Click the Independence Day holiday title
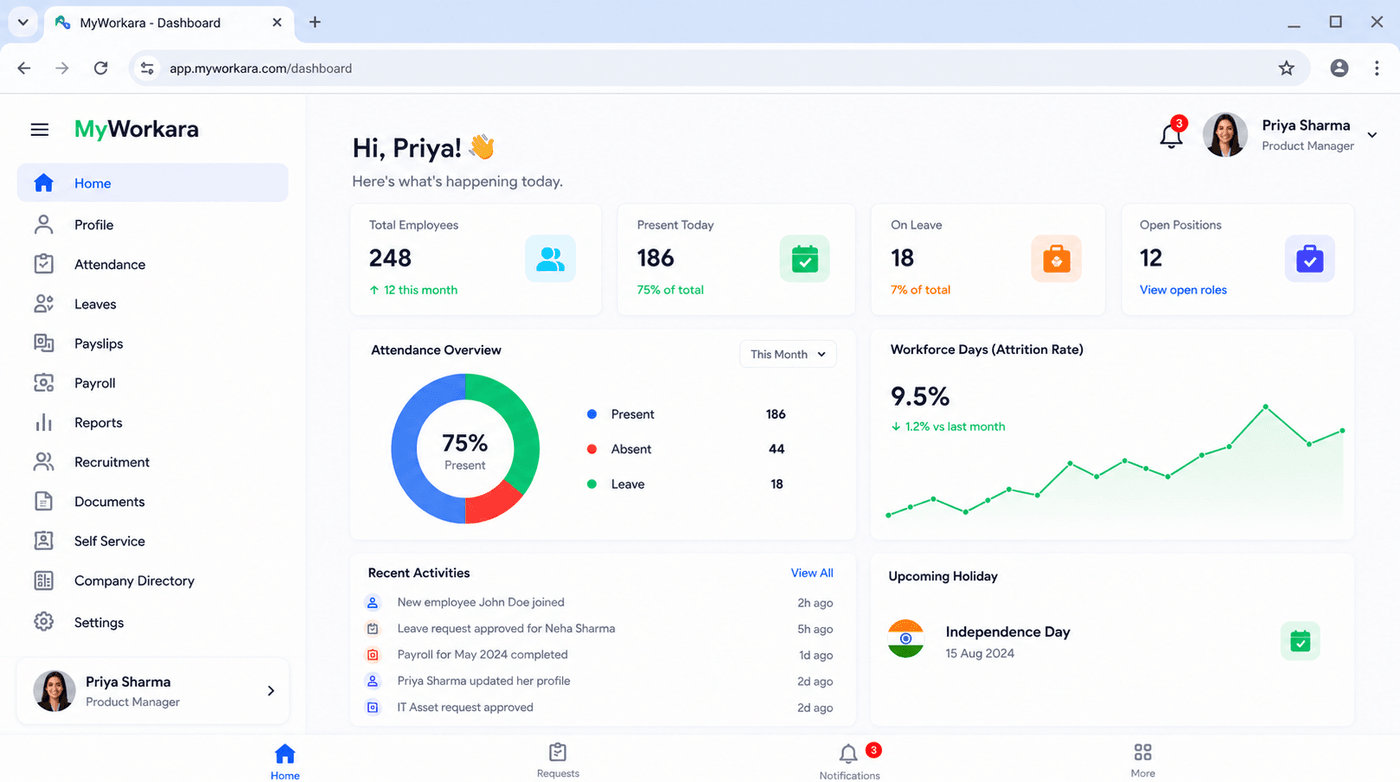The image size is (1400, 782). [x=1008, y=632]
